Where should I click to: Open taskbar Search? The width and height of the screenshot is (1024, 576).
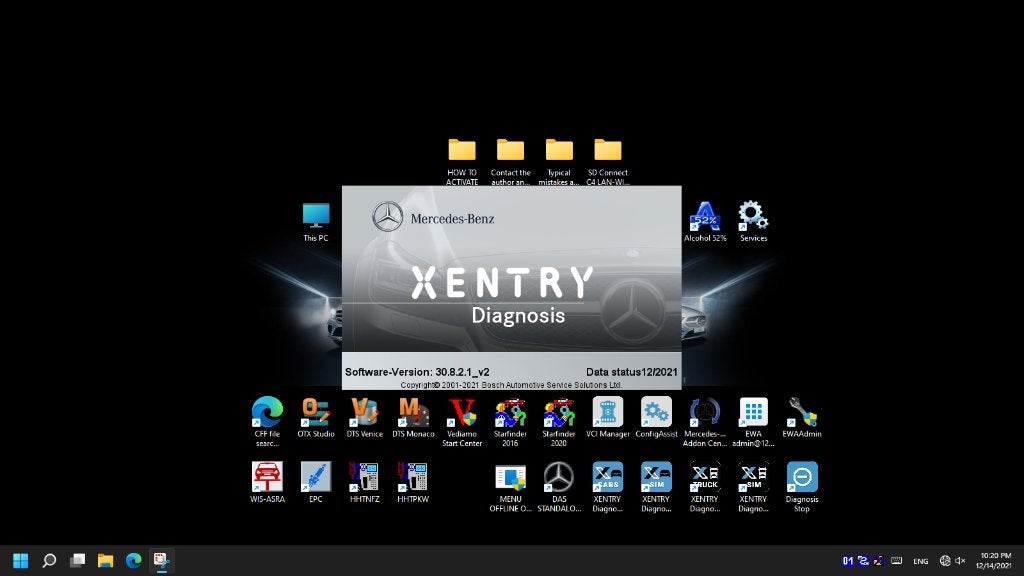point(49,560)
